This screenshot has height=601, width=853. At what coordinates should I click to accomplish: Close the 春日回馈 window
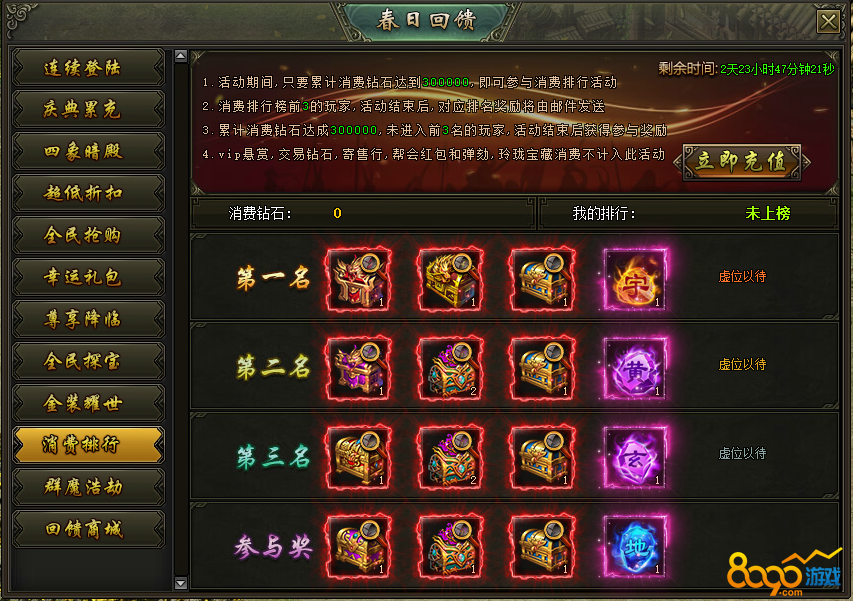point(828,22)
